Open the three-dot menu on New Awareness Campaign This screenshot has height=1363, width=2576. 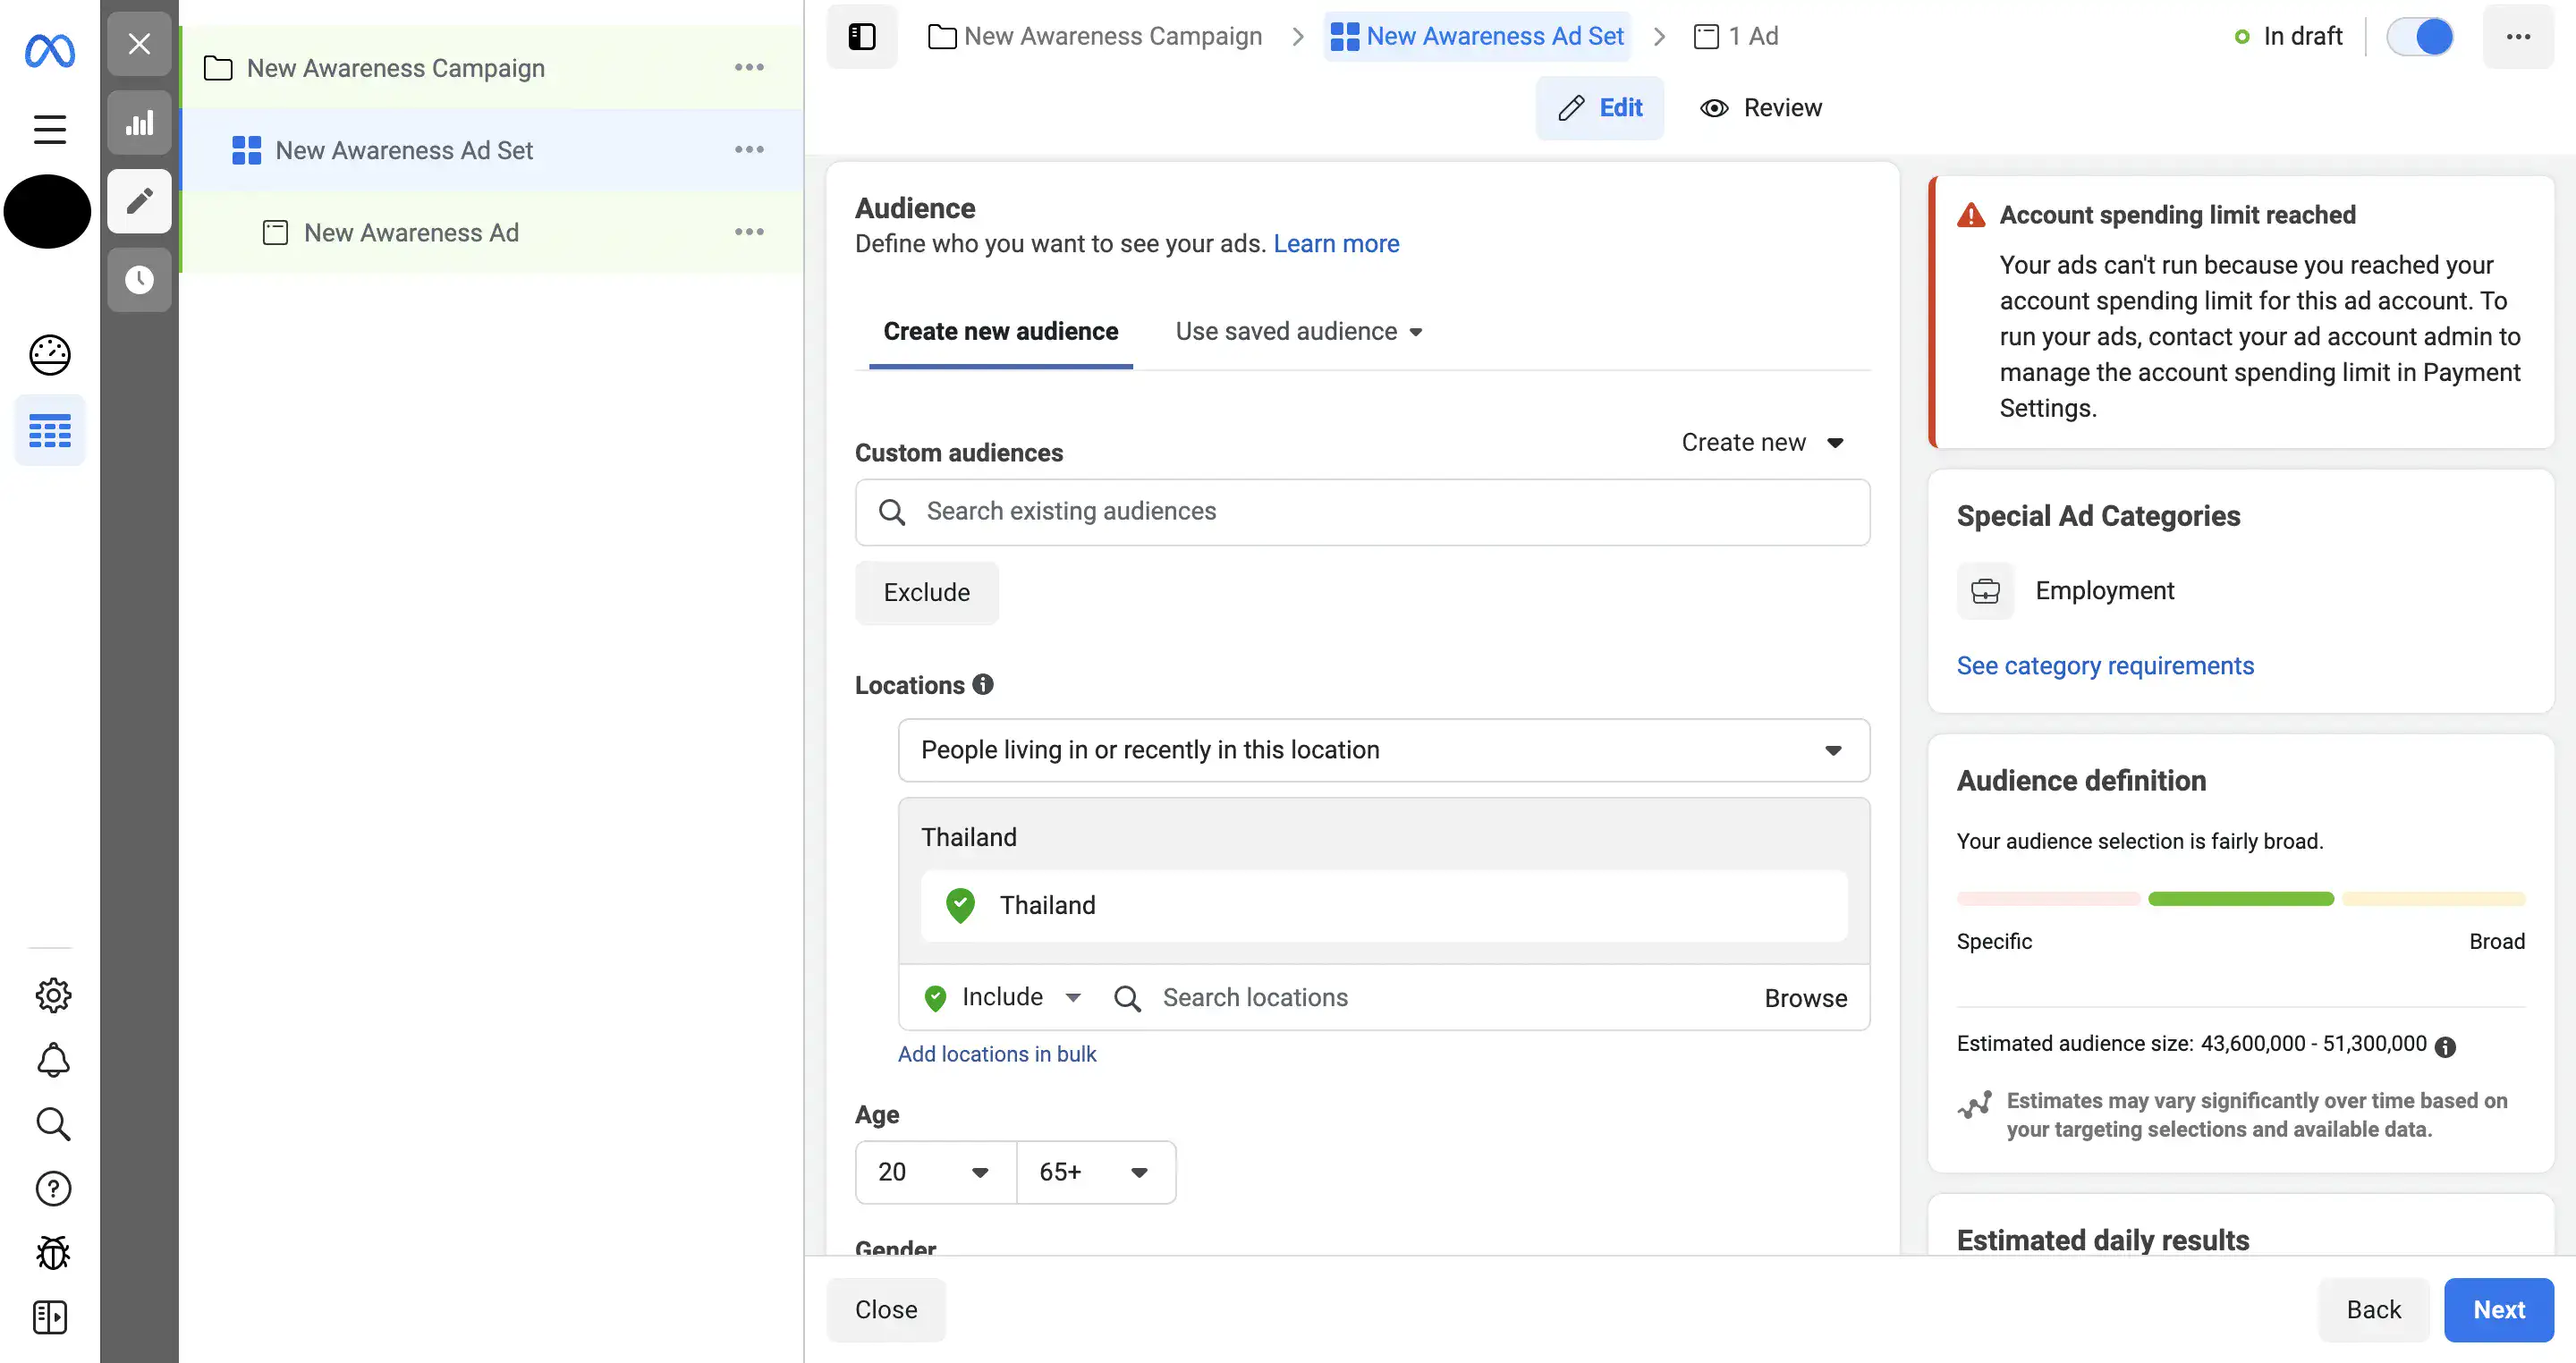pos(749,67)
